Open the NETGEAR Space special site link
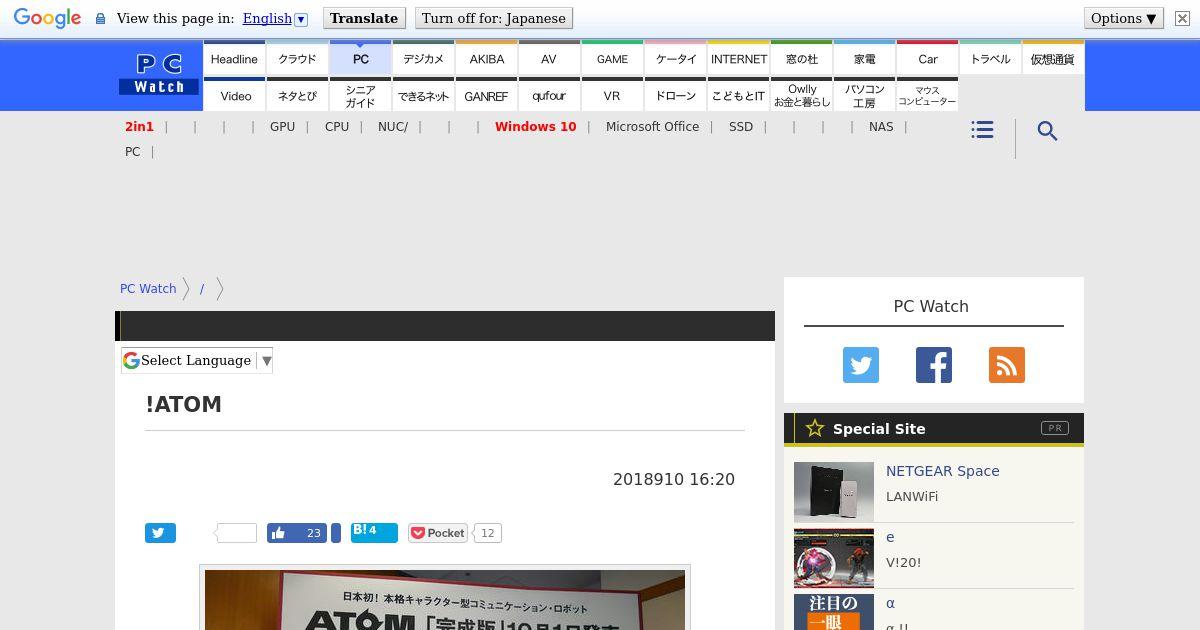 tap(942, 471)
